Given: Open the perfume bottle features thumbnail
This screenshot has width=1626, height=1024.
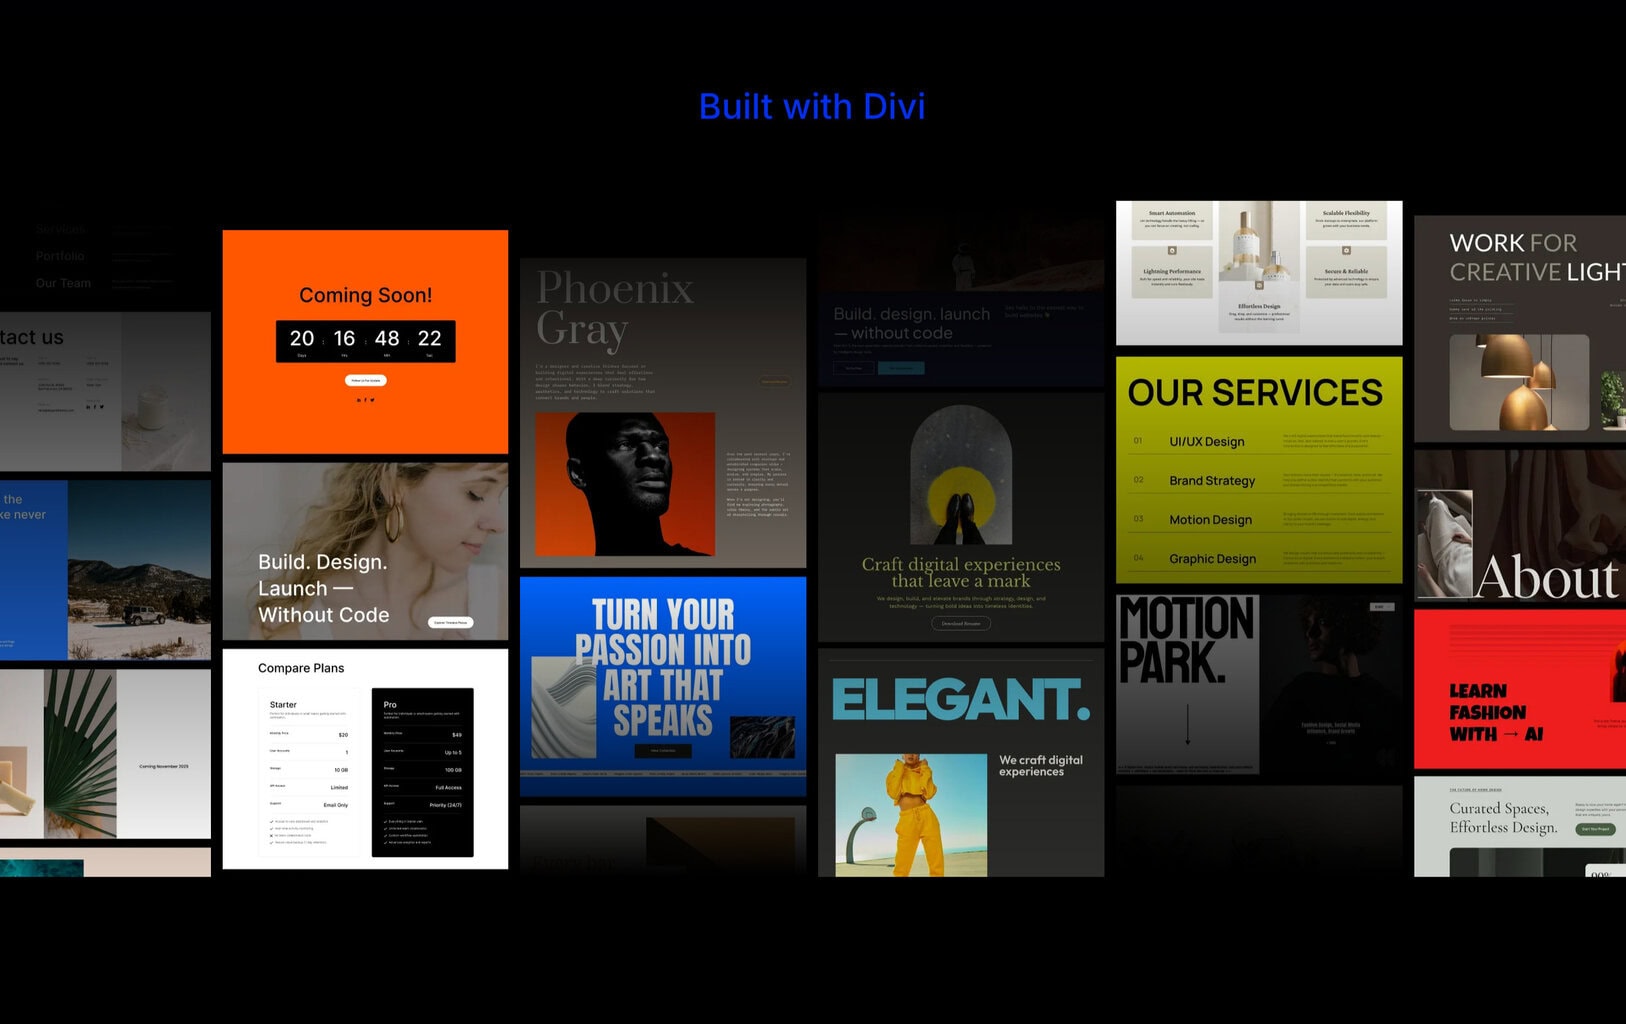Looking at the screenshot, I should point(1259,273).
